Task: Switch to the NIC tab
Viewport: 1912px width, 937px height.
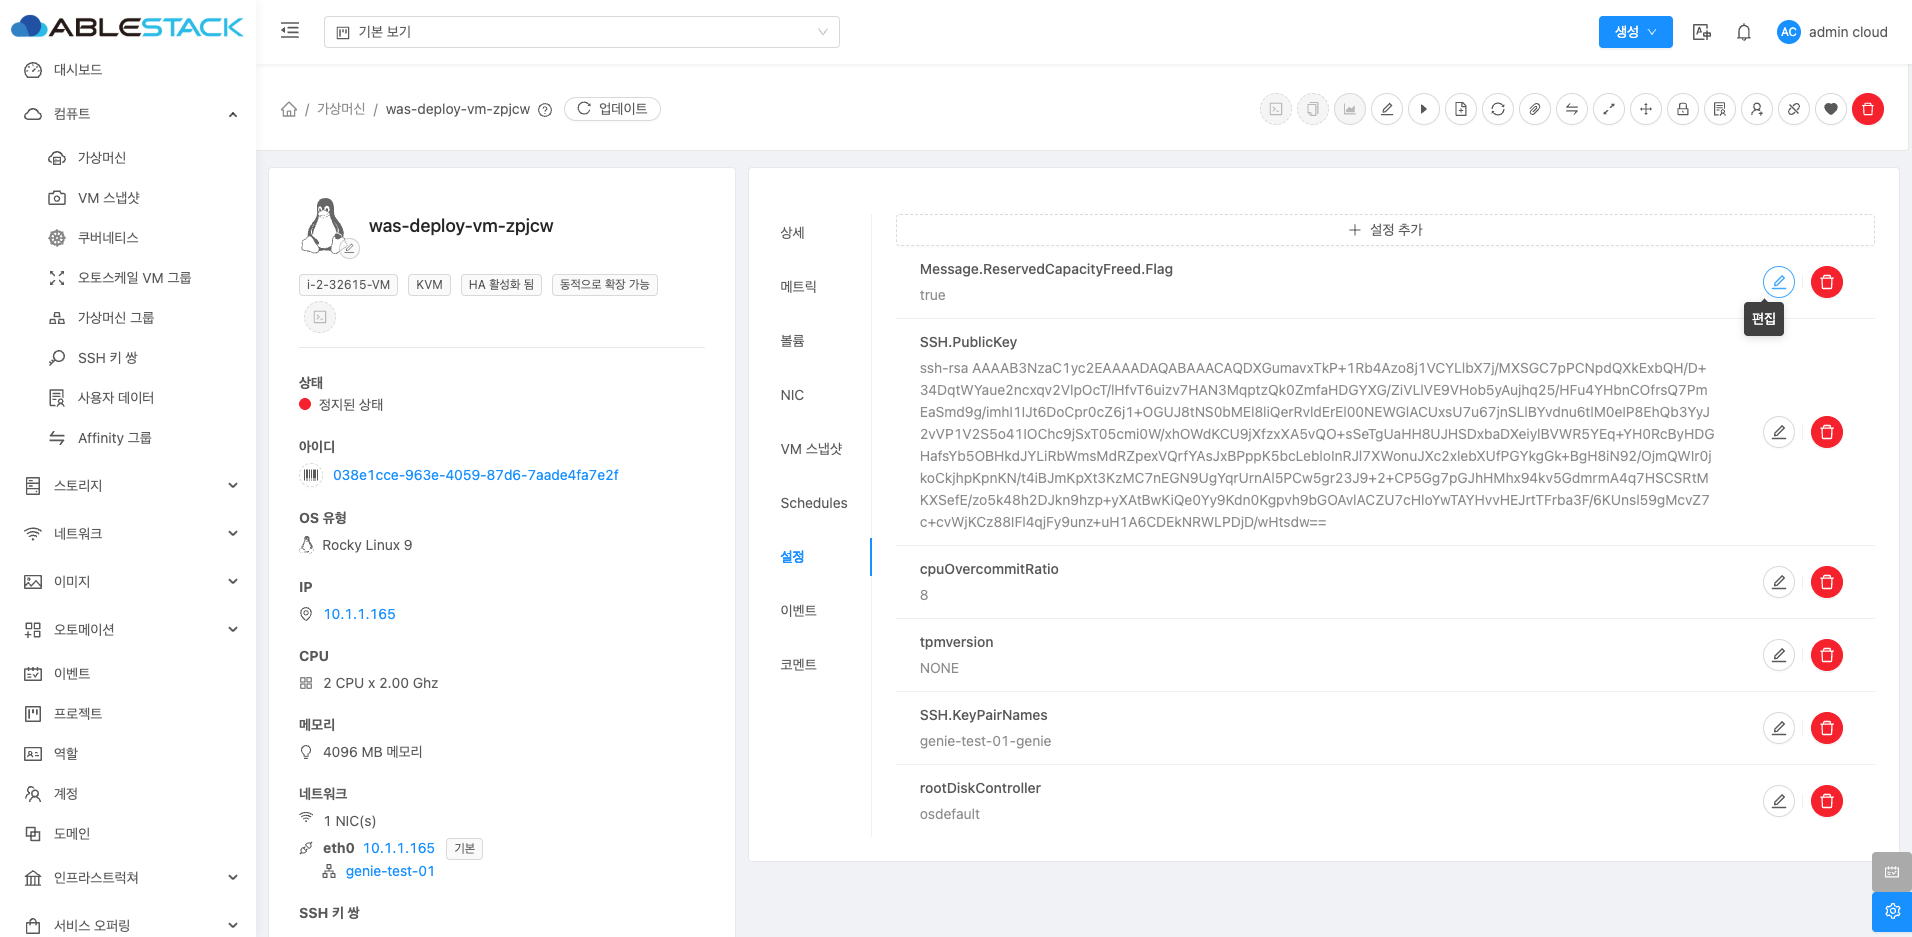Action: pyautogui.click(x=792, y=395)
